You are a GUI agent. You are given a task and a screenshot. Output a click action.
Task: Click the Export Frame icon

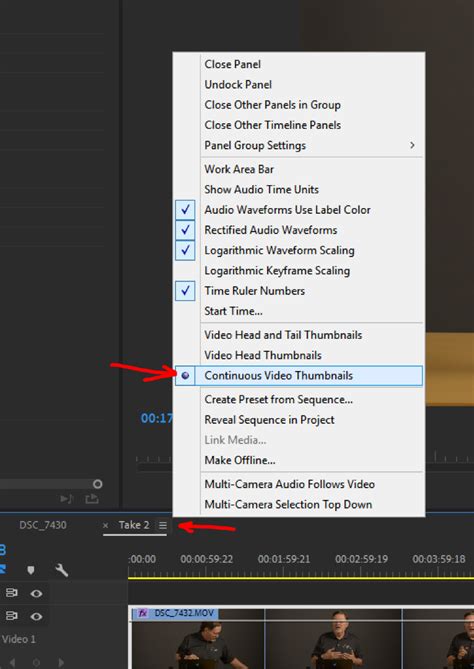[x=92, y=498]
